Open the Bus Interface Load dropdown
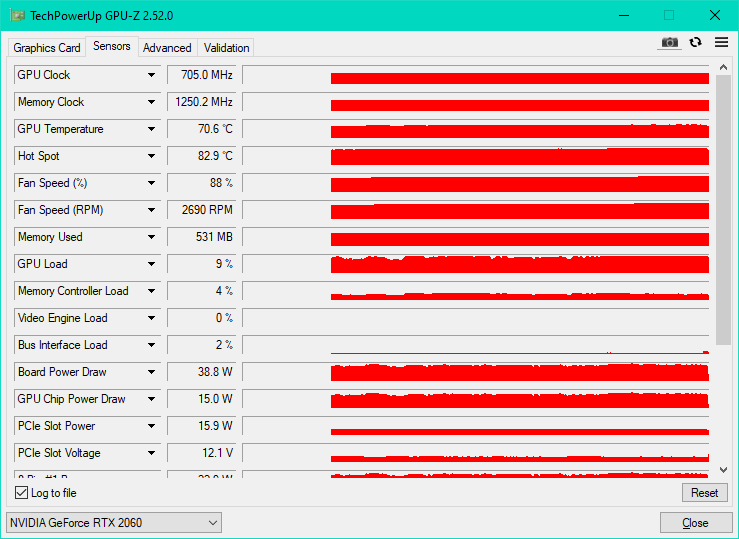 click(x=151, y=345)
